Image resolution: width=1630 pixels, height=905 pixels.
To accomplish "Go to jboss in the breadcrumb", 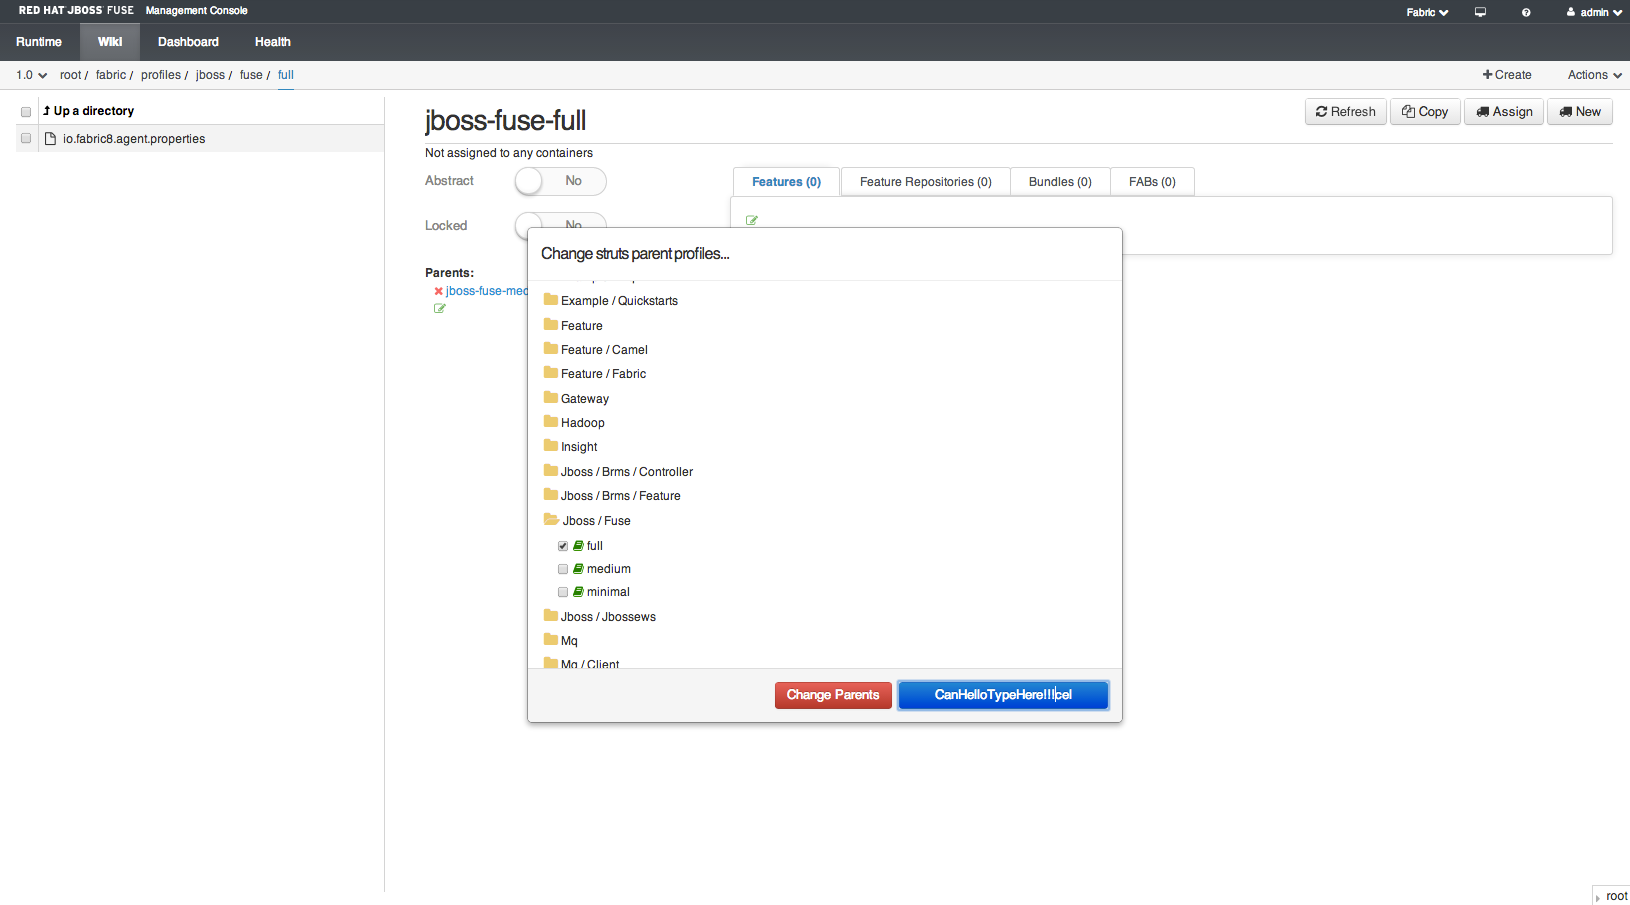I will click(210, 75).
